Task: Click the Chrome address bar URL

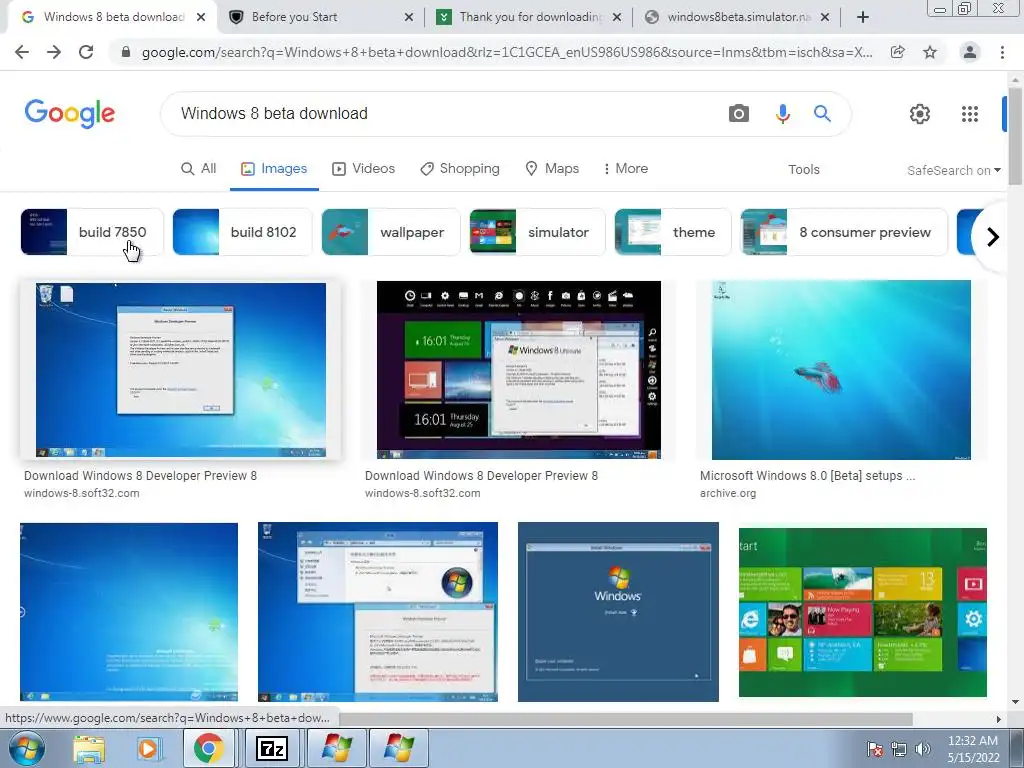Action: pos(507,52)
